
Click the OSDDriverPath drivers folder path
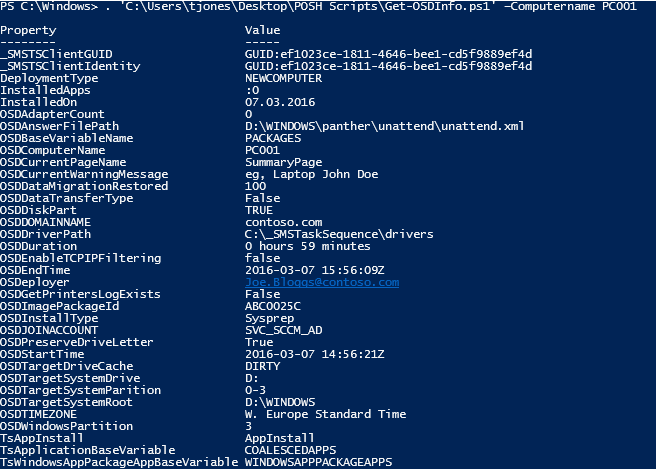[x=339, y=234]
